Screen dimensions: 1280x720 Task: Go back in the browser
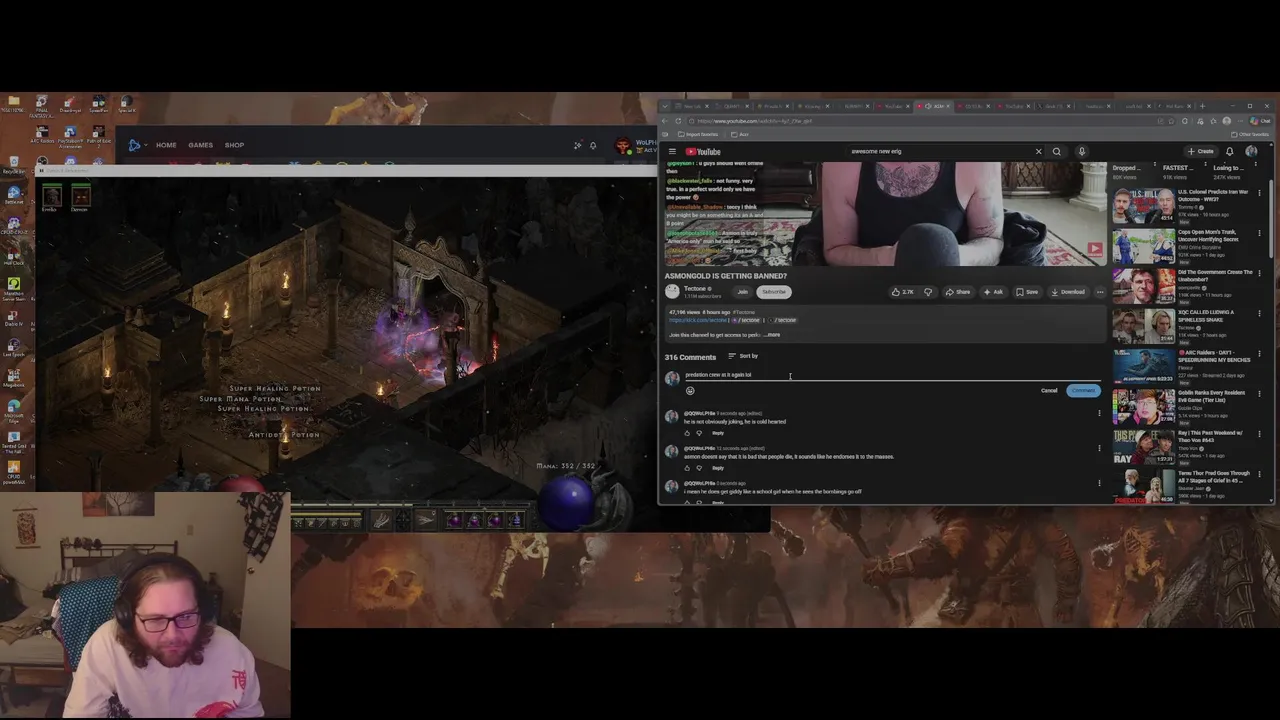click(666, 121)
